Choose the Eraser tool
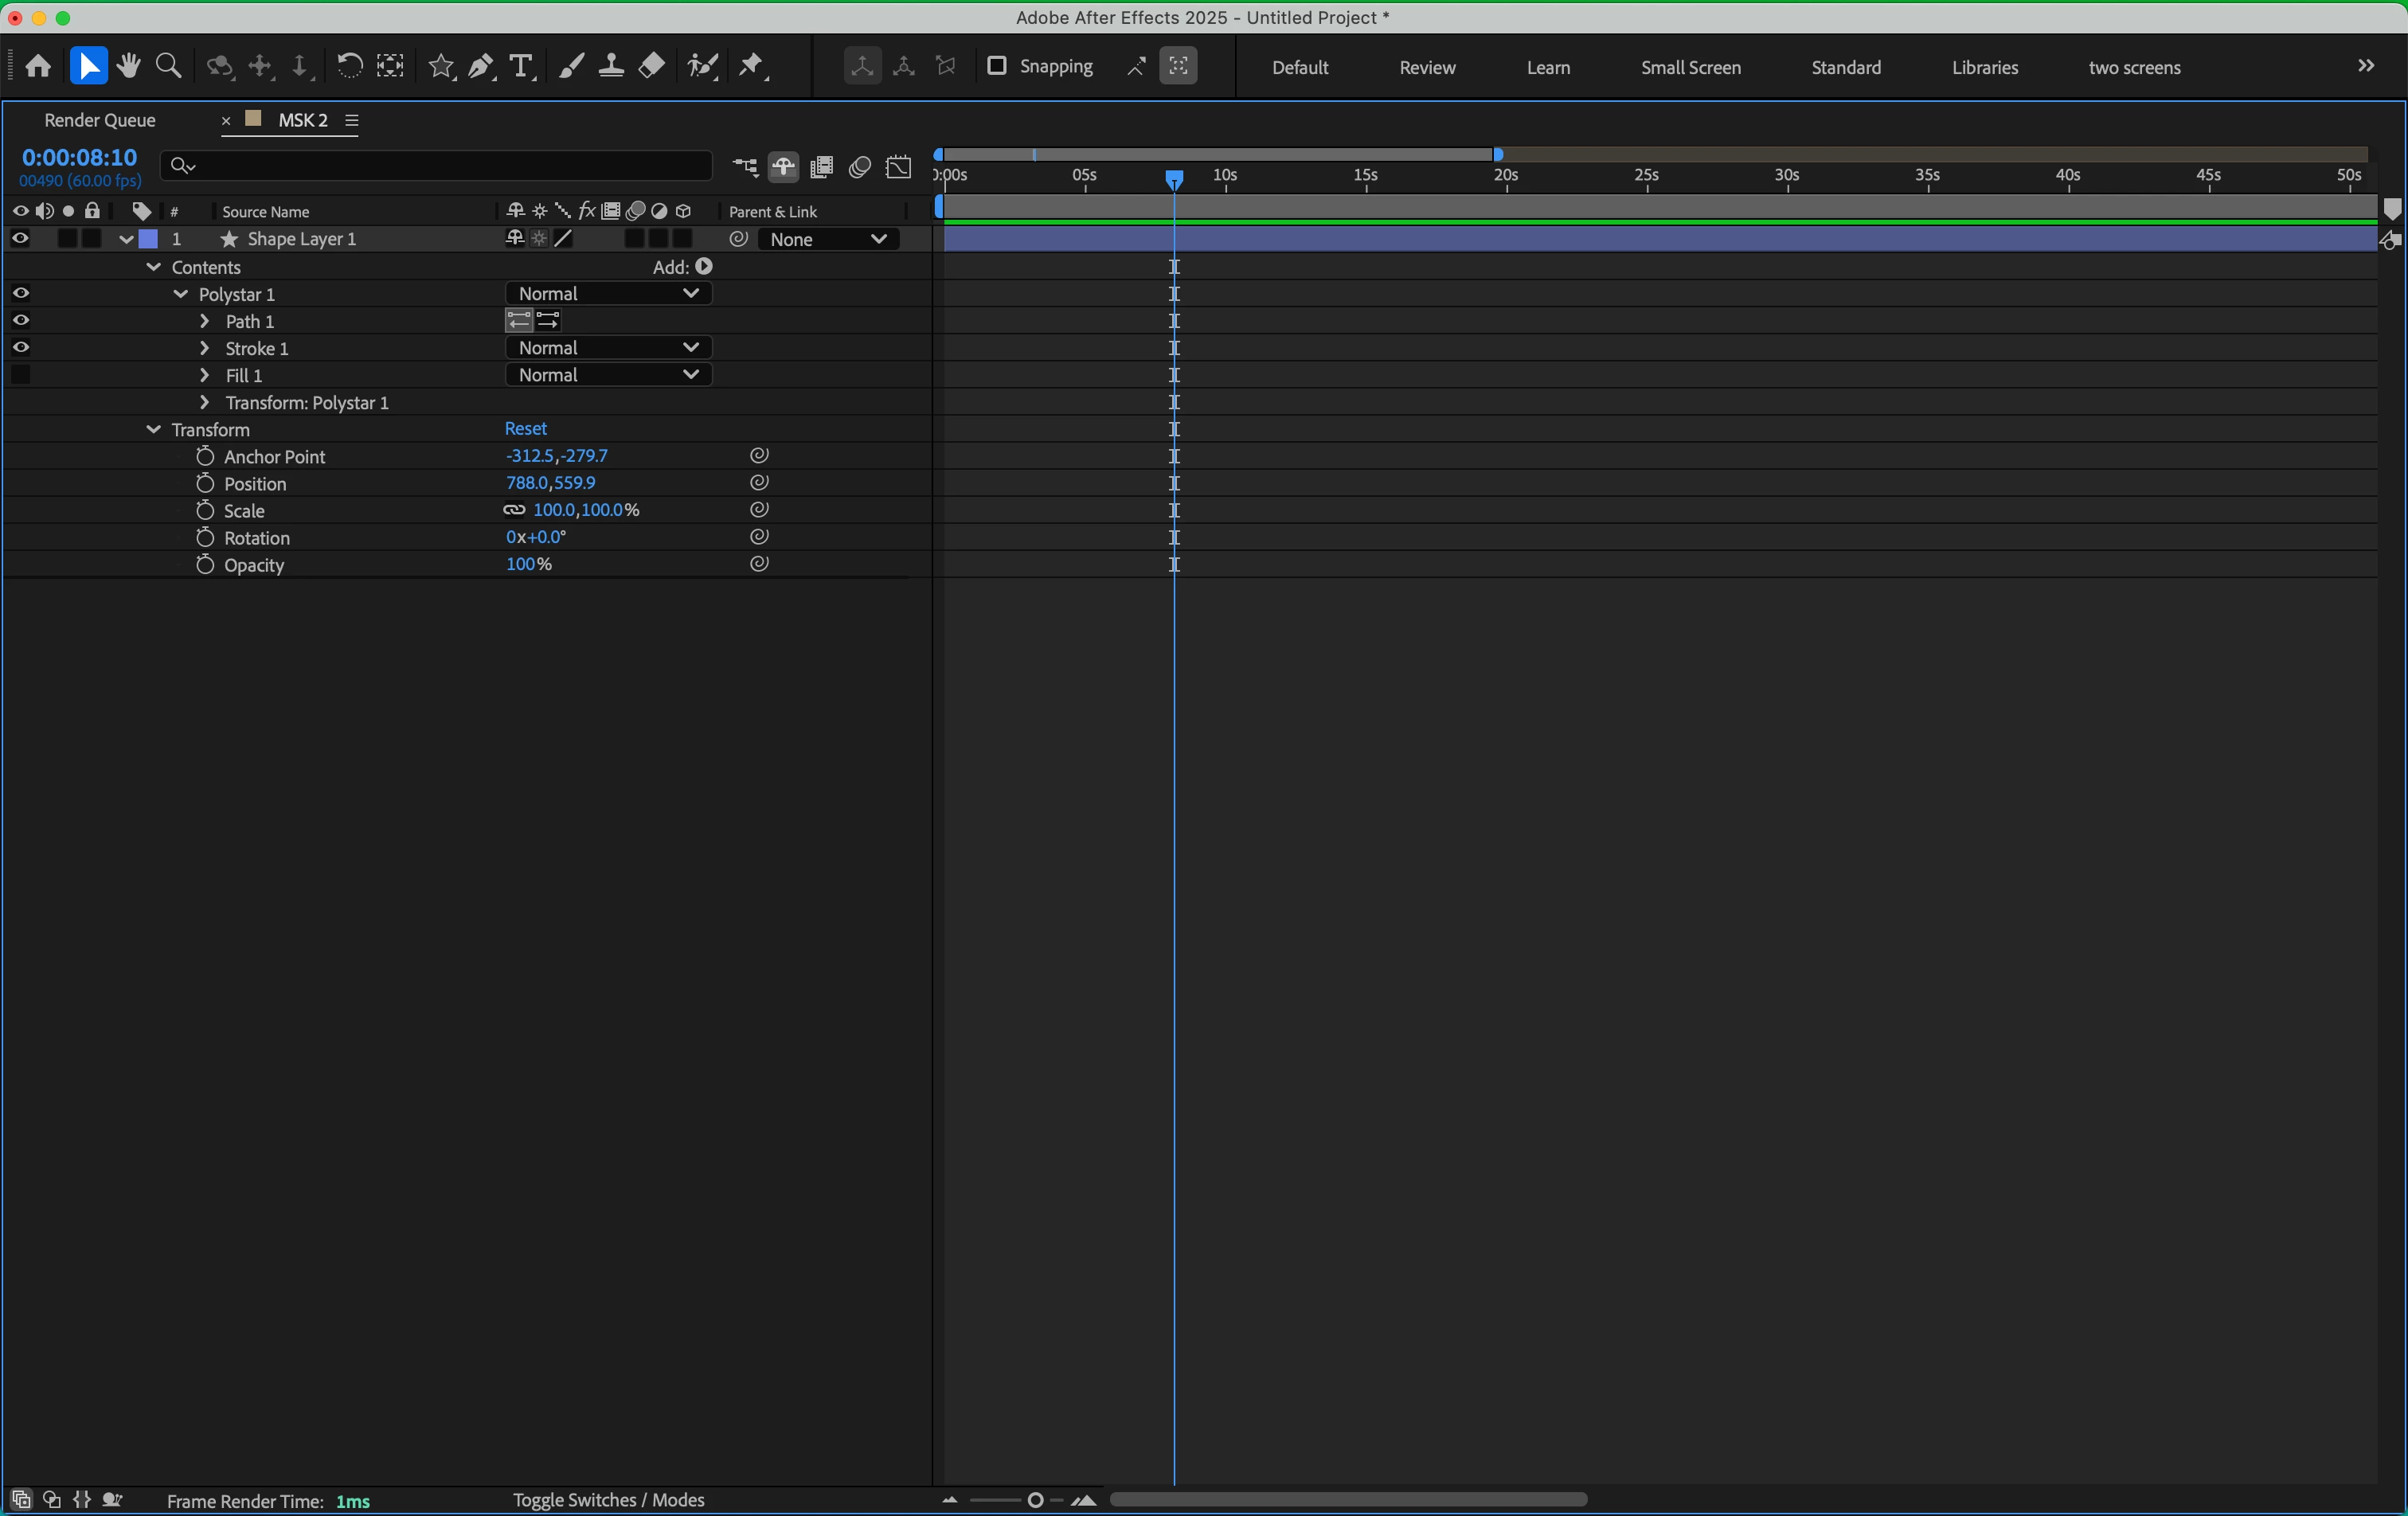The width and height of the screenshot is (2408, 1516). click(x=652, y=67)
